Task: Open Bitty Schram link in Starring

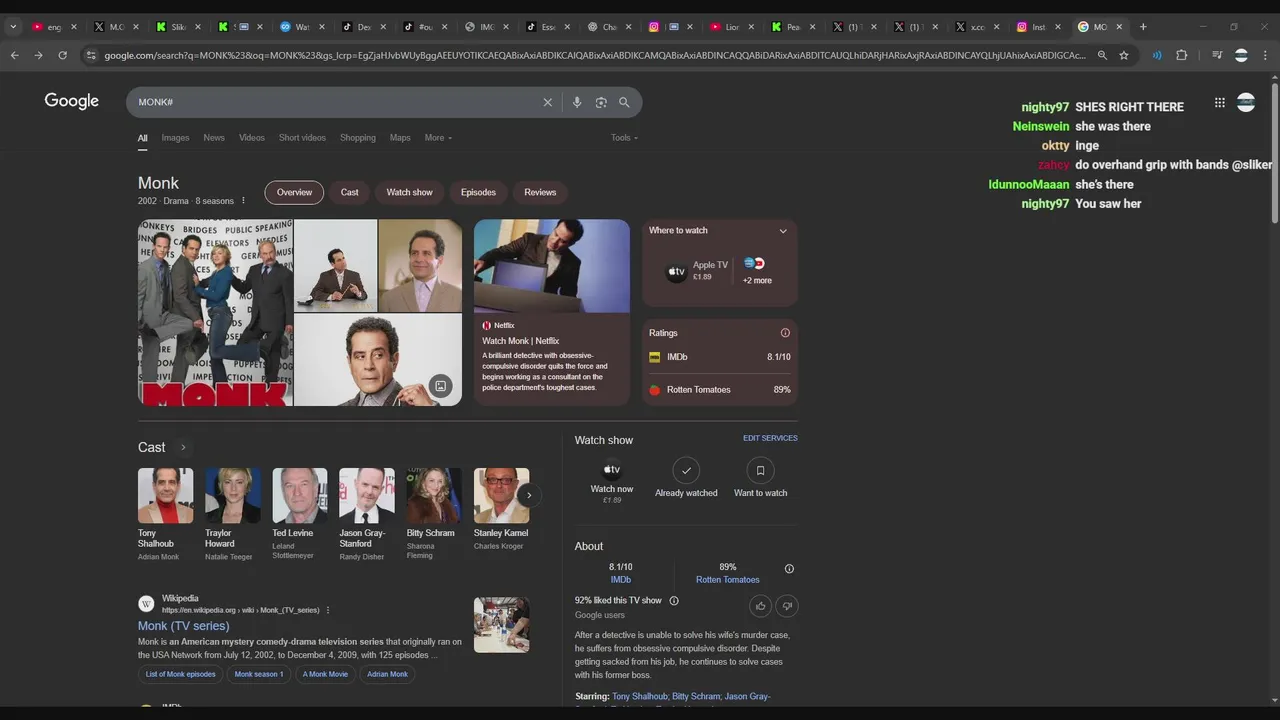Action: pyautogui.click(x=696, y=696)
